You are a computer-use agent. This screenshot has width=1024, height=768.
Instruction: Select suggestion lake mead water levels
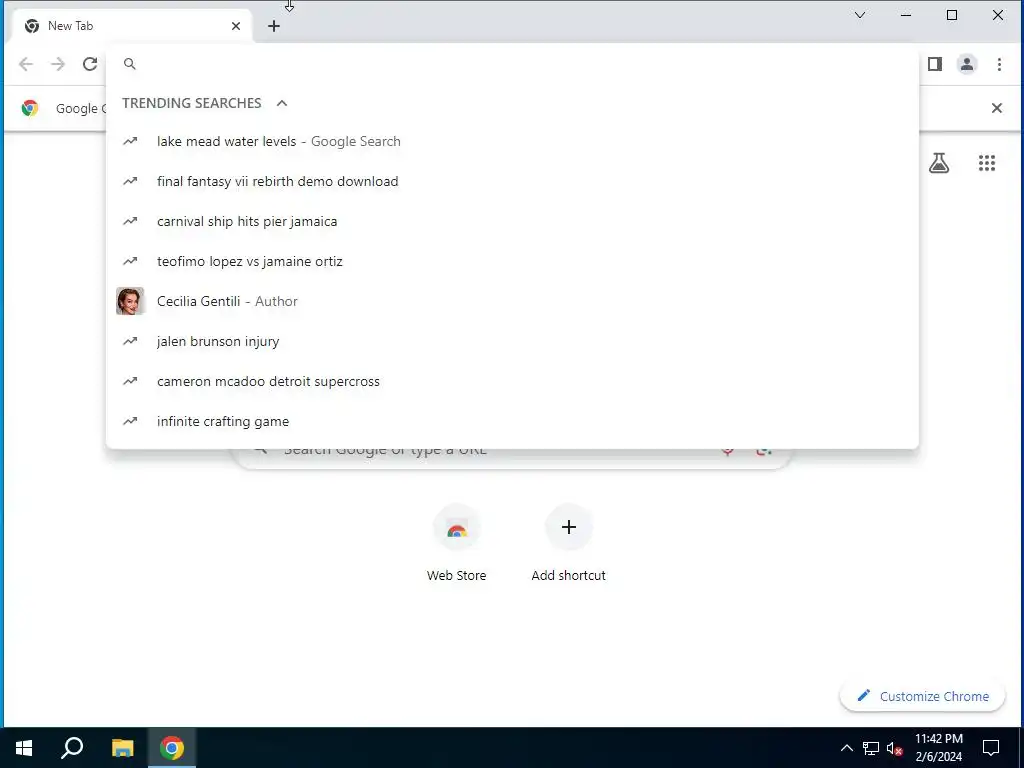512,142
